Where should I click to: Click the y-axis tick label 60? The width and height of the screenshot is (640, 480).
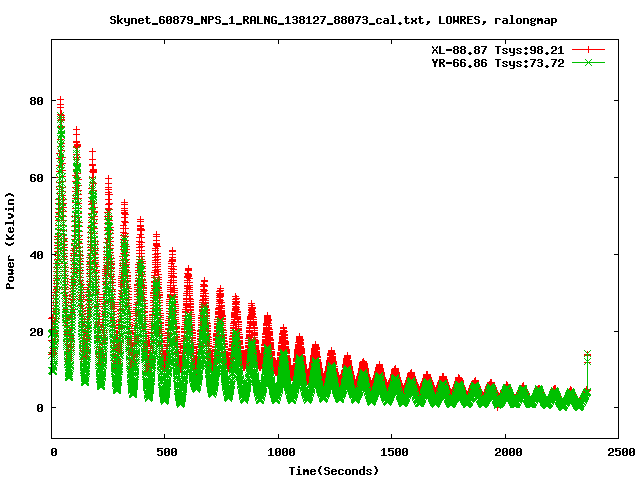(x=36, y=178)
